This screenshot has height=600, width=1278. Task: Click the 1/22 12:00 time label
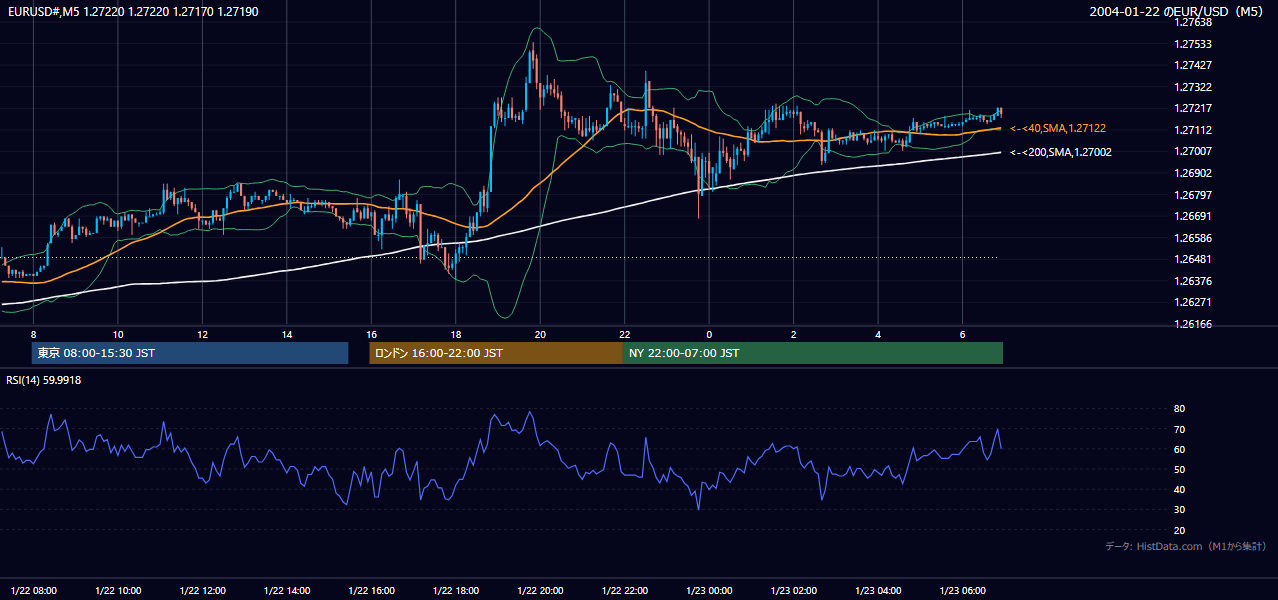203,590
